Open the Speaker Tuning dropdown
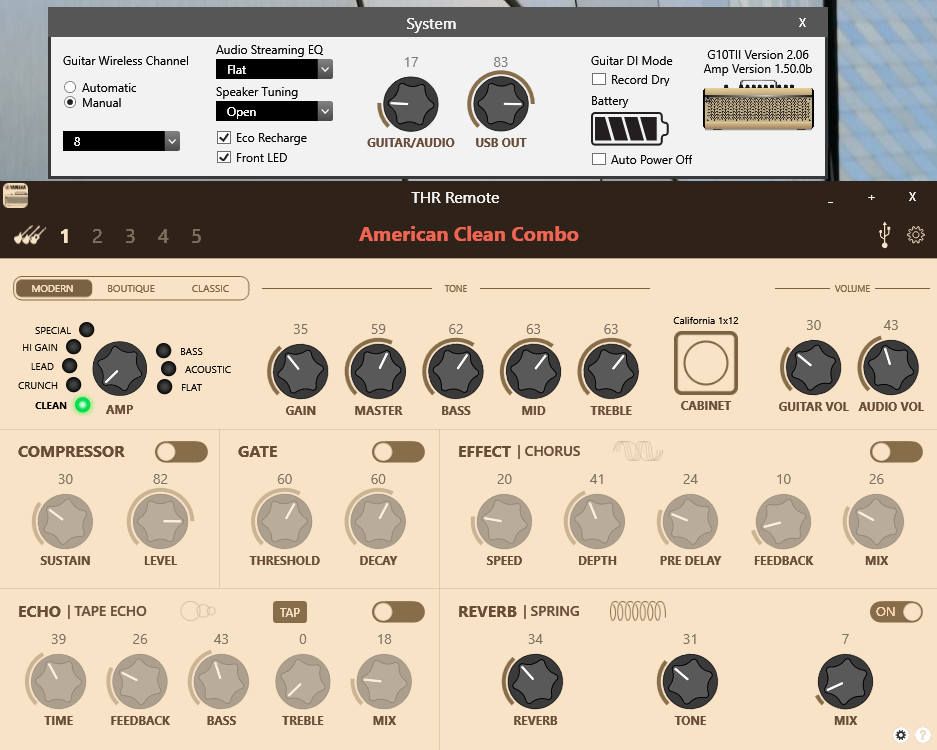This screenshot has width=937, height=750. pyautogui.click(x=274, y=111)
